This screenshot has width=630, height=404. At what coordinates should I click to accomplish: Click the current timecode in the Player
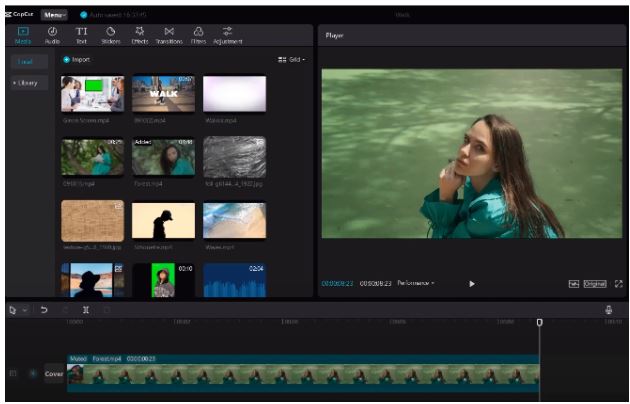pyautogui.click(x=337, y=284)
